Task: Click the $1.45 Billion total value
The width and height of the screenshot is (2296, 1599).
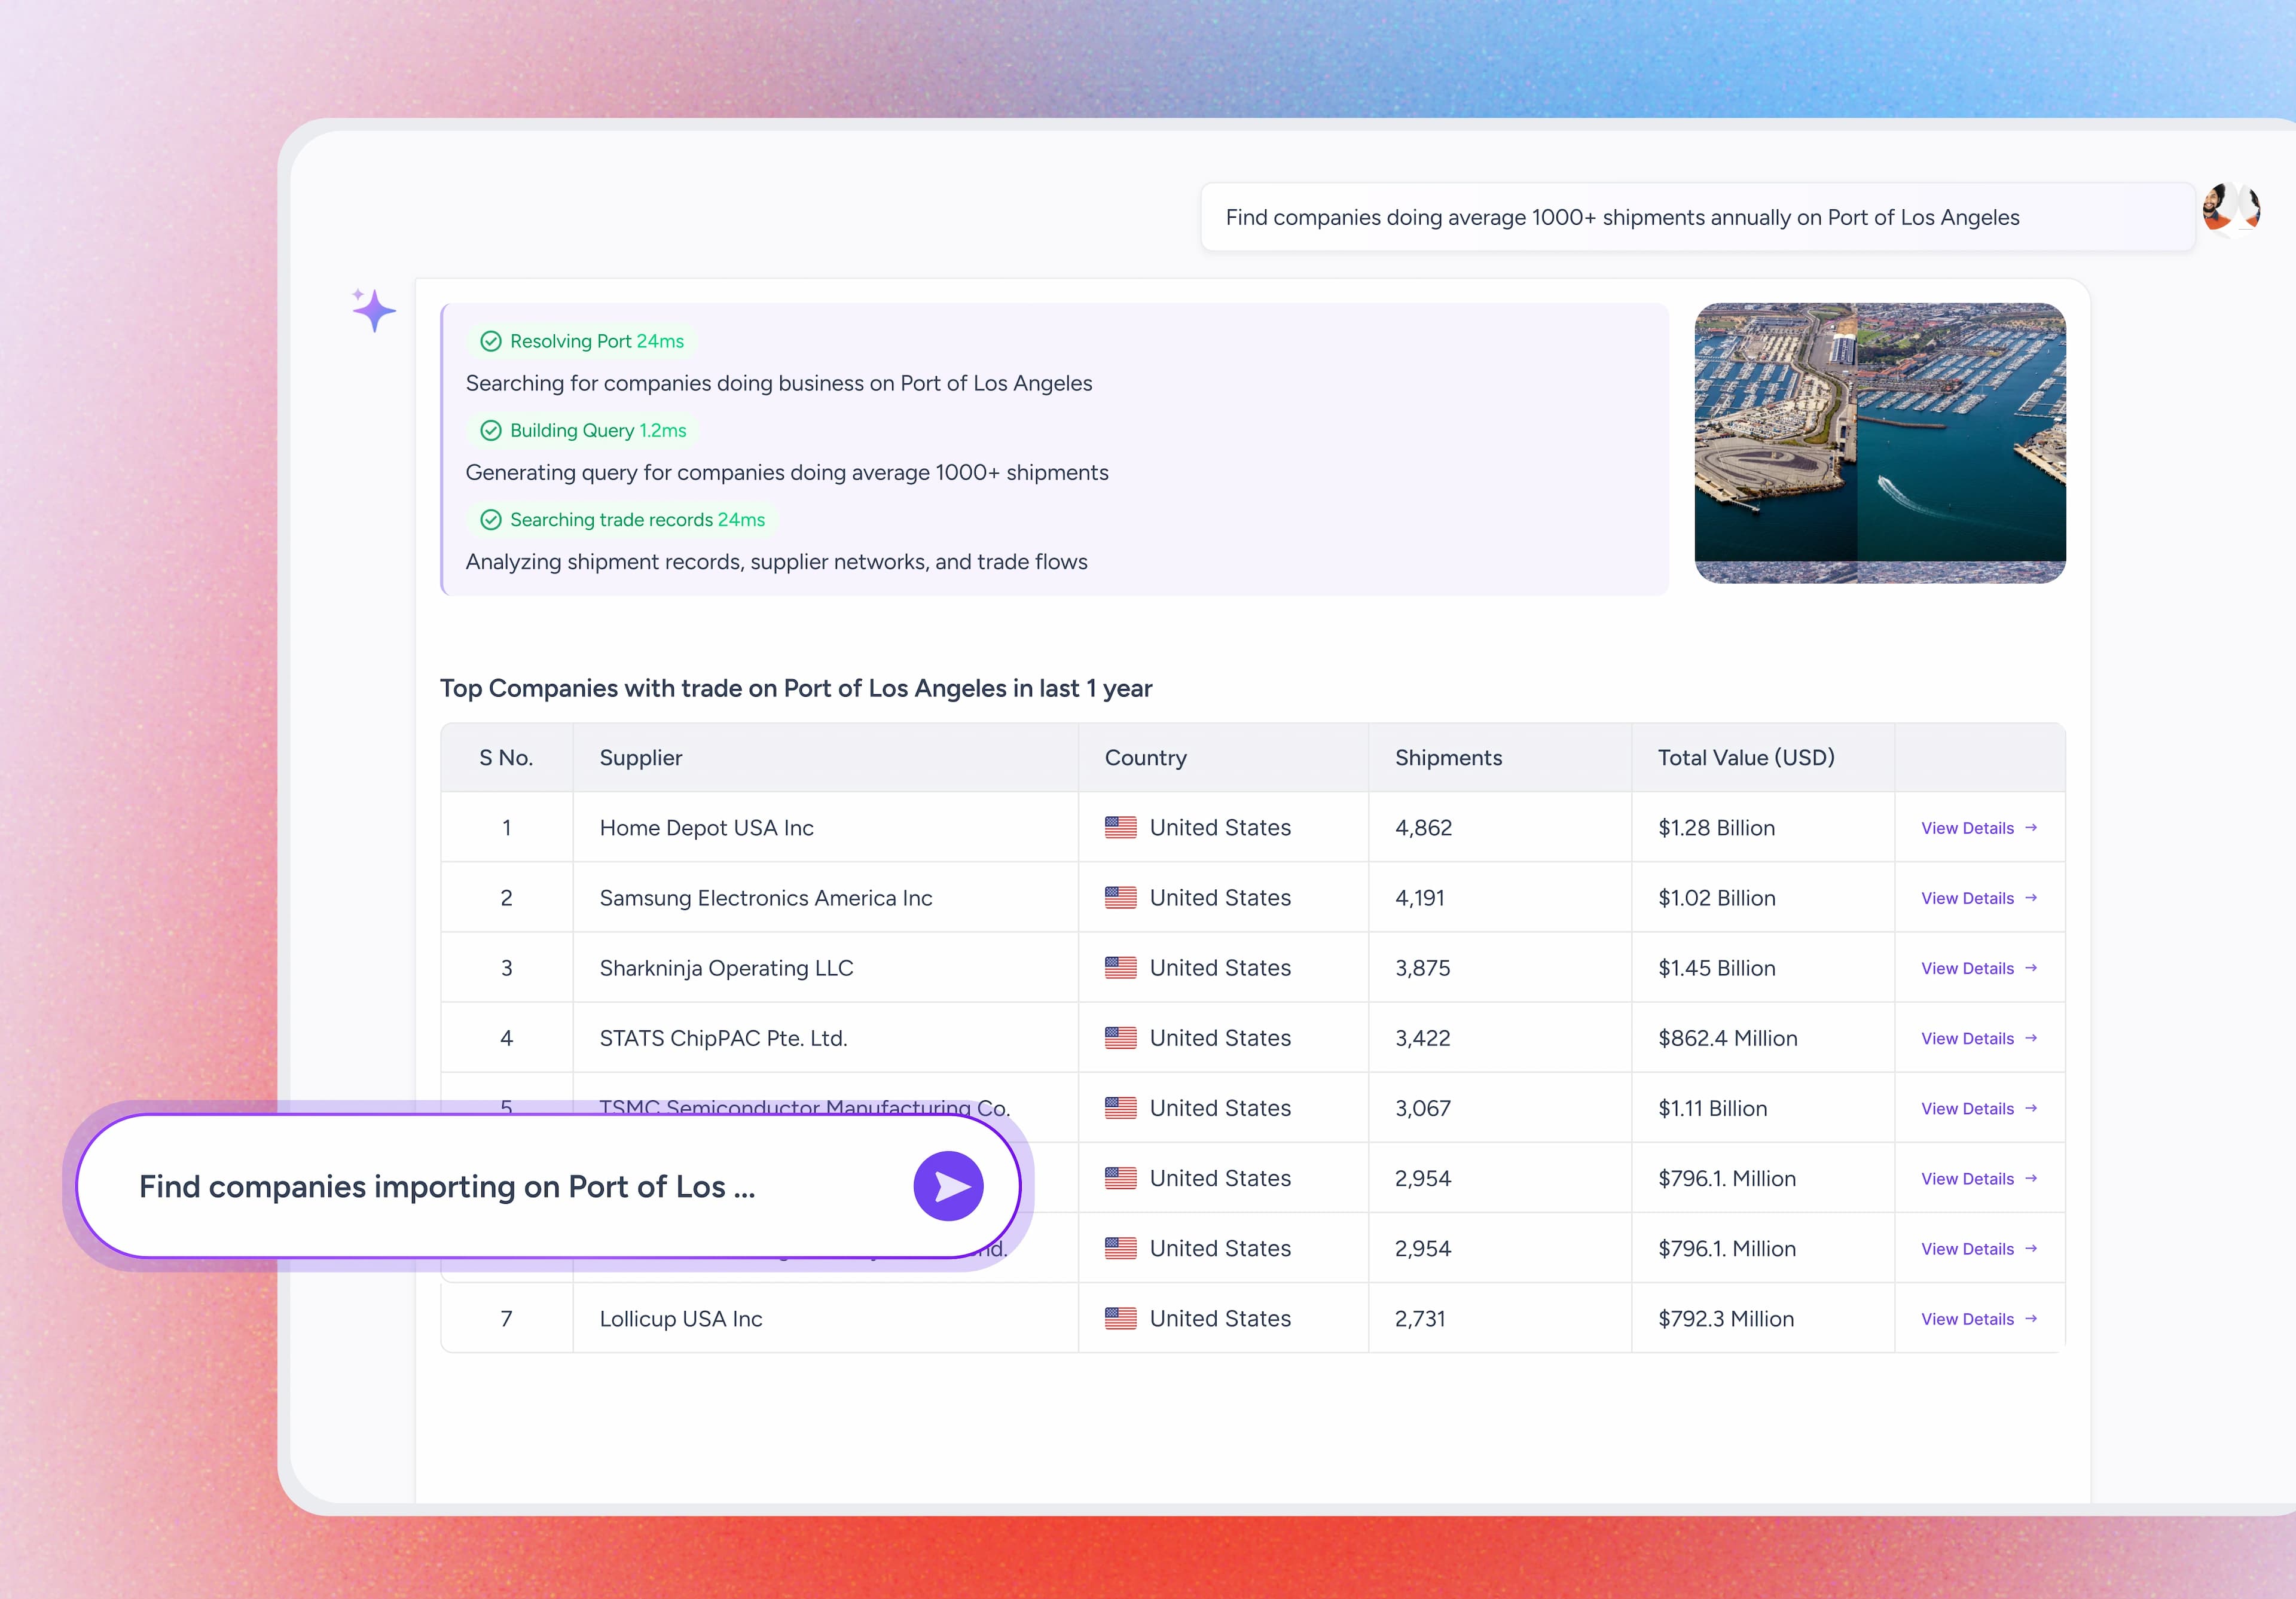Action: point(1716,967)
